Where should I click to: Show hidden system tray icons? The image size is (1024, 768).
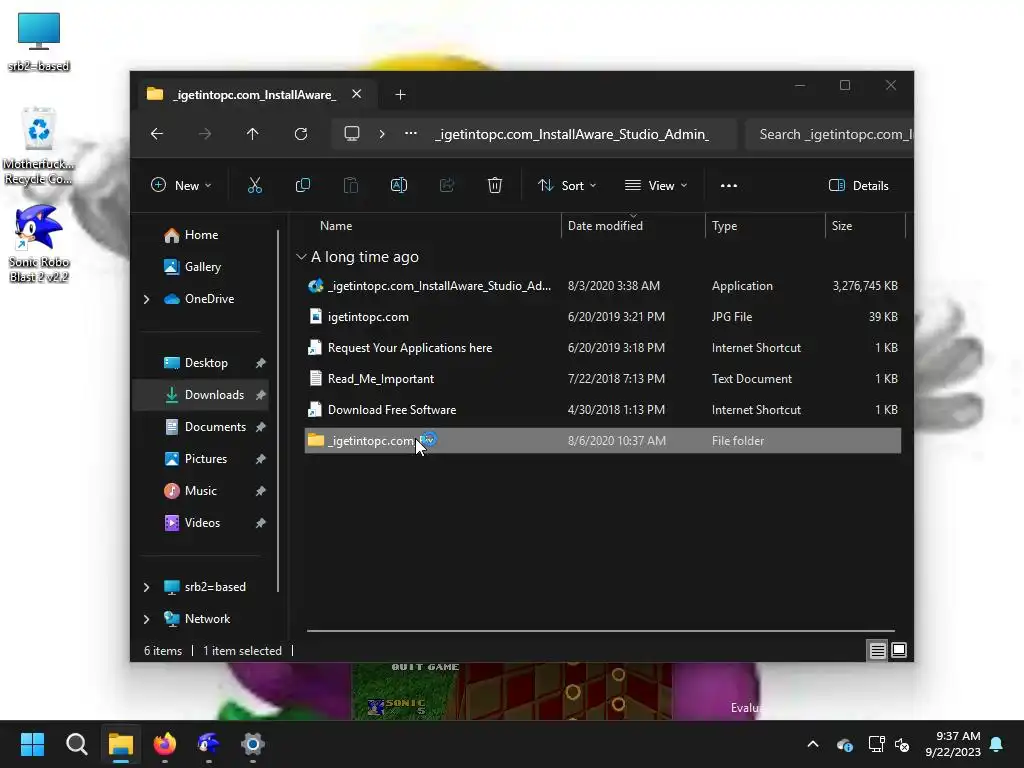point(813,744)
